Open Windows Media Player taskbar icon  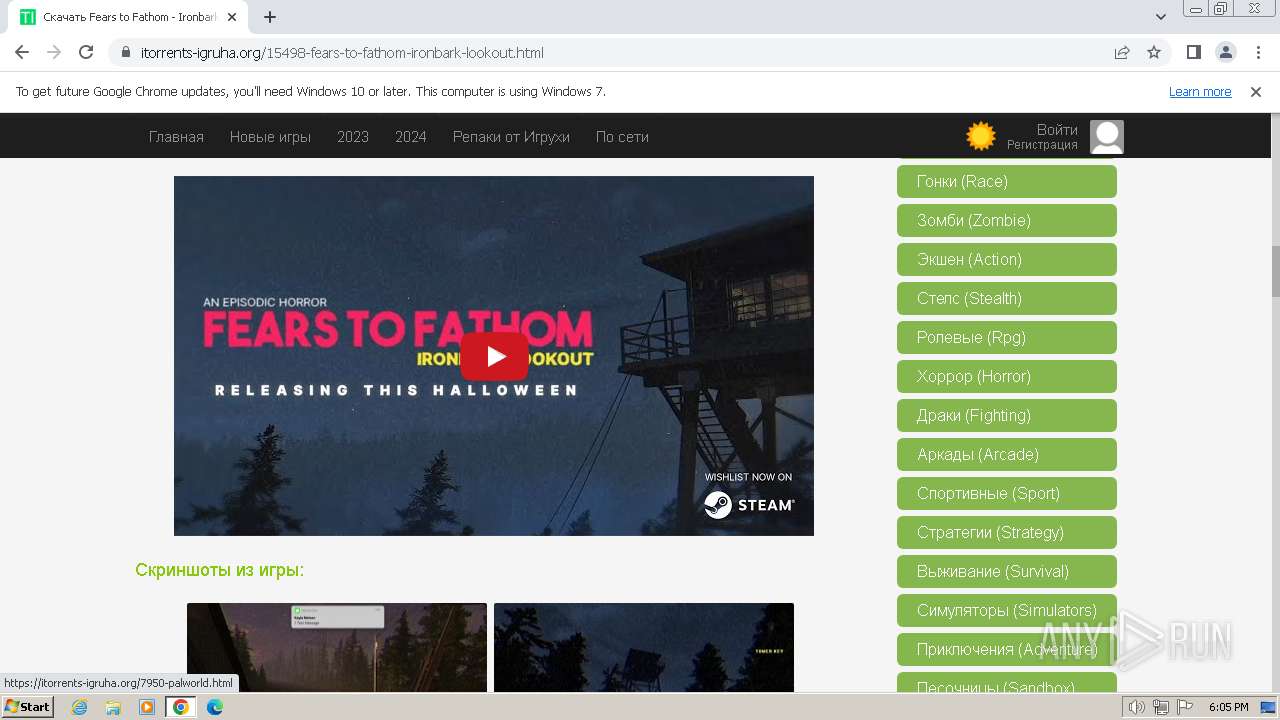(147, 707)
